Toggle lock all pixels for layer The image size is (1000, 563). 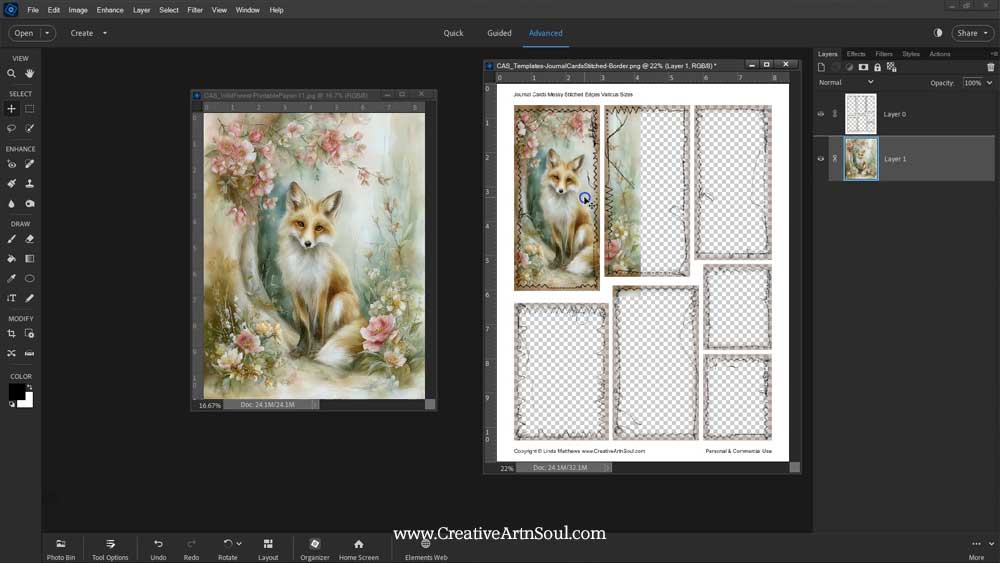tap(878, 67)
